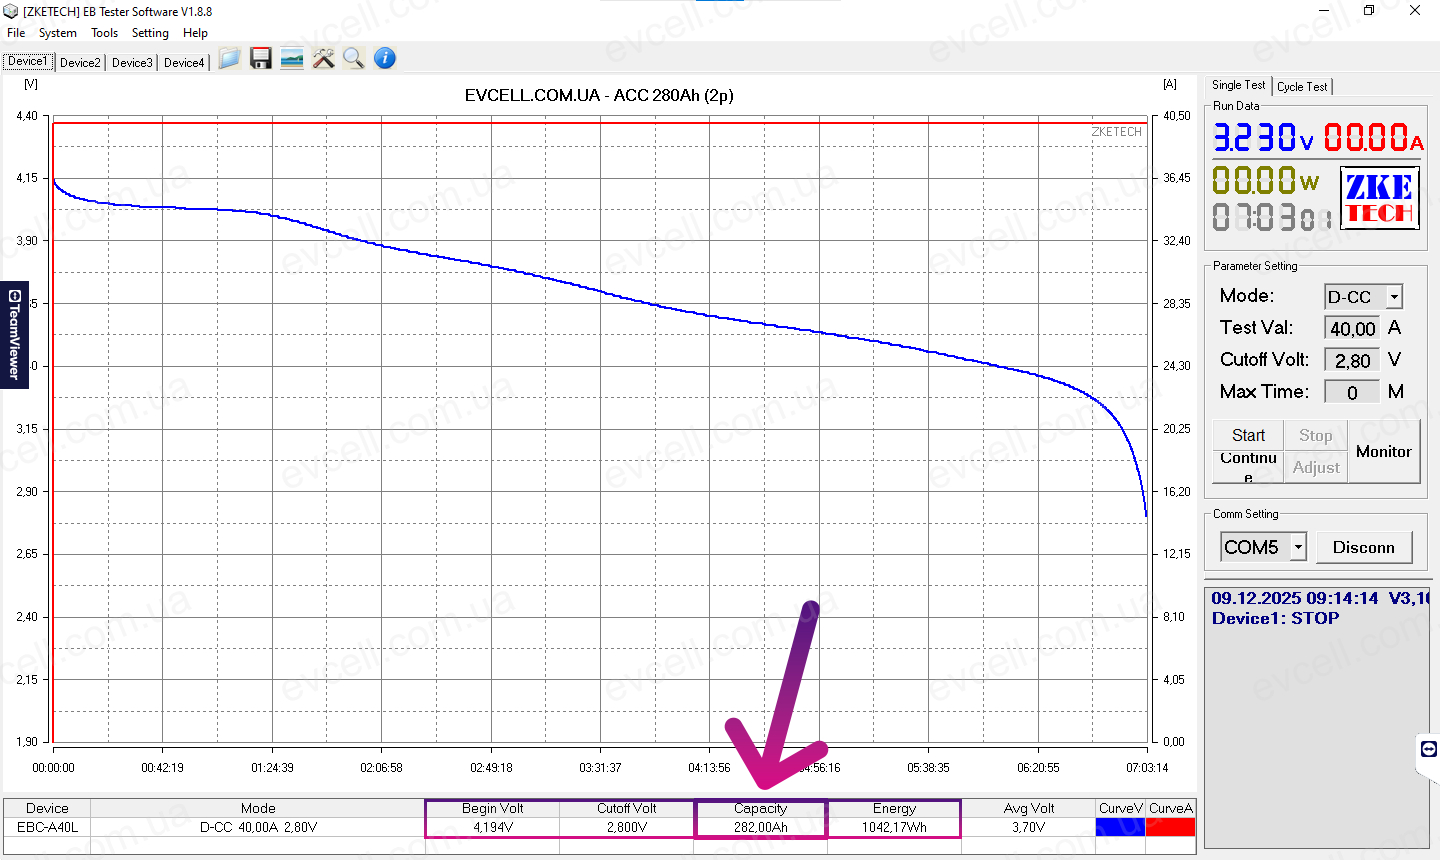Open the Tools menu

click(104, 33)
